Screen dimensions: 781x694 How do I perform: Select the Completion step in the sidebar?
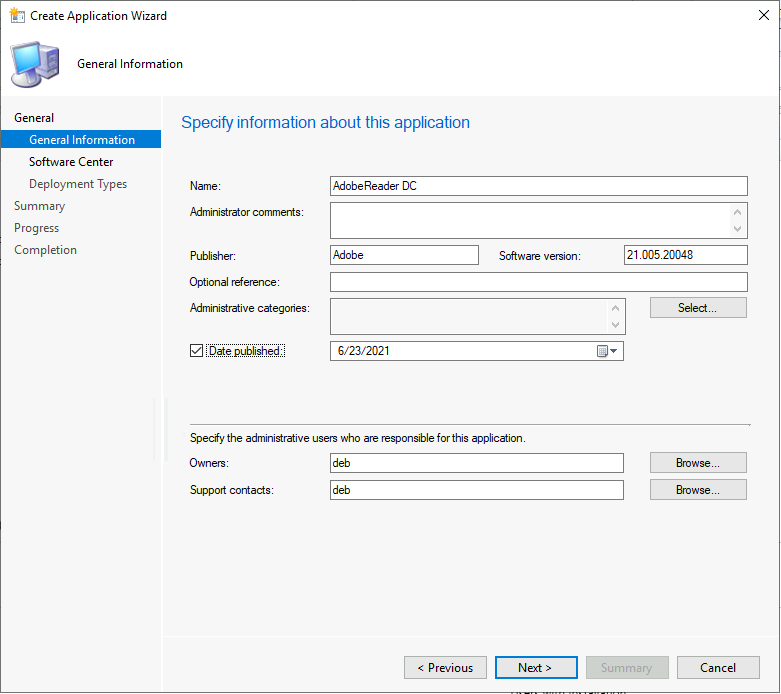[x=45, y=250]
